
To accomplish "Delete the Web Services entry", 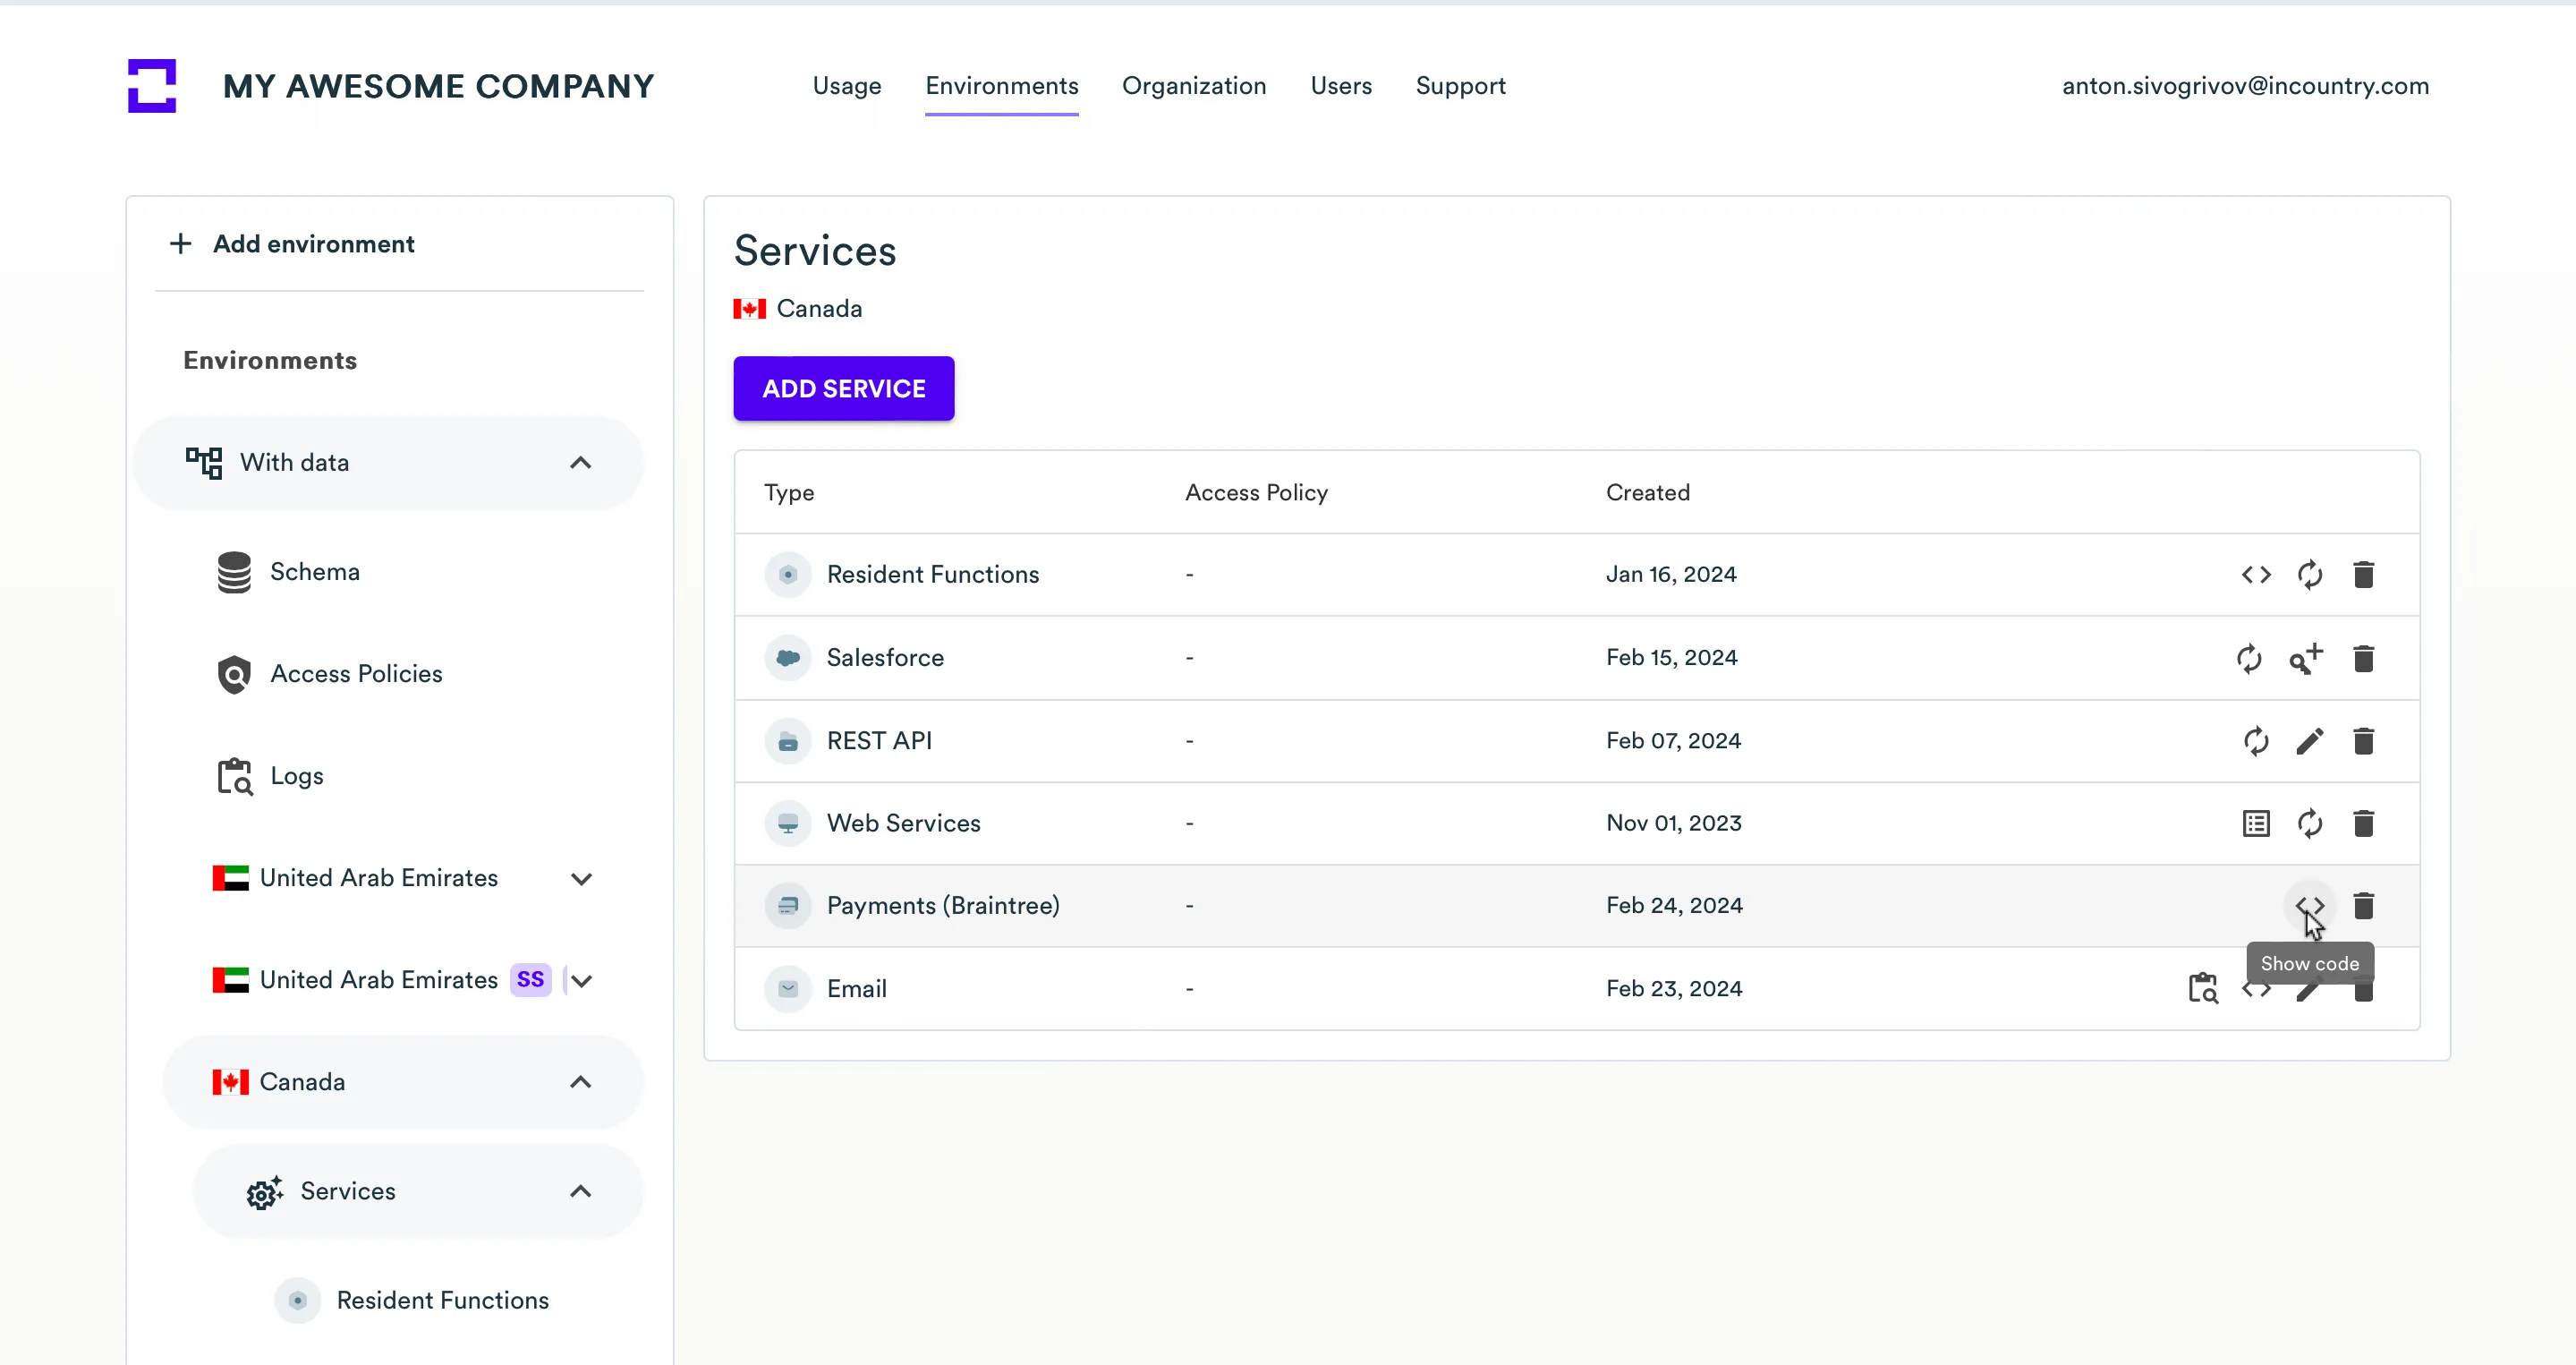I will coord(2363,824).
